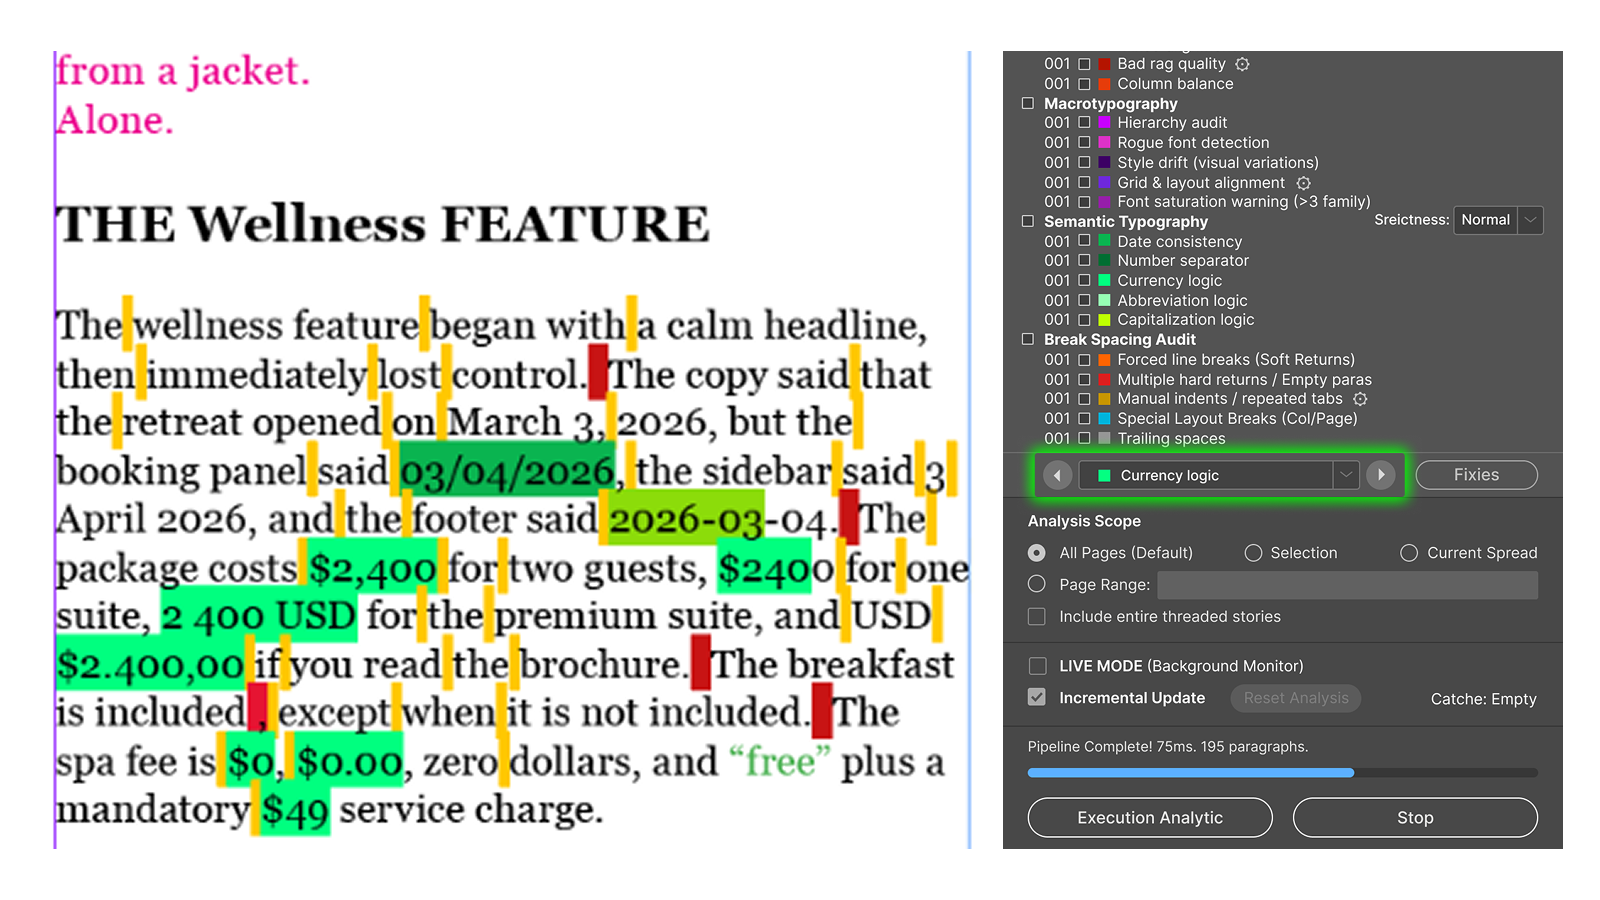Click the Currency logic row color swatch
The height and width of the screenshot is (900, 1600).
(x=1104, y=281)
